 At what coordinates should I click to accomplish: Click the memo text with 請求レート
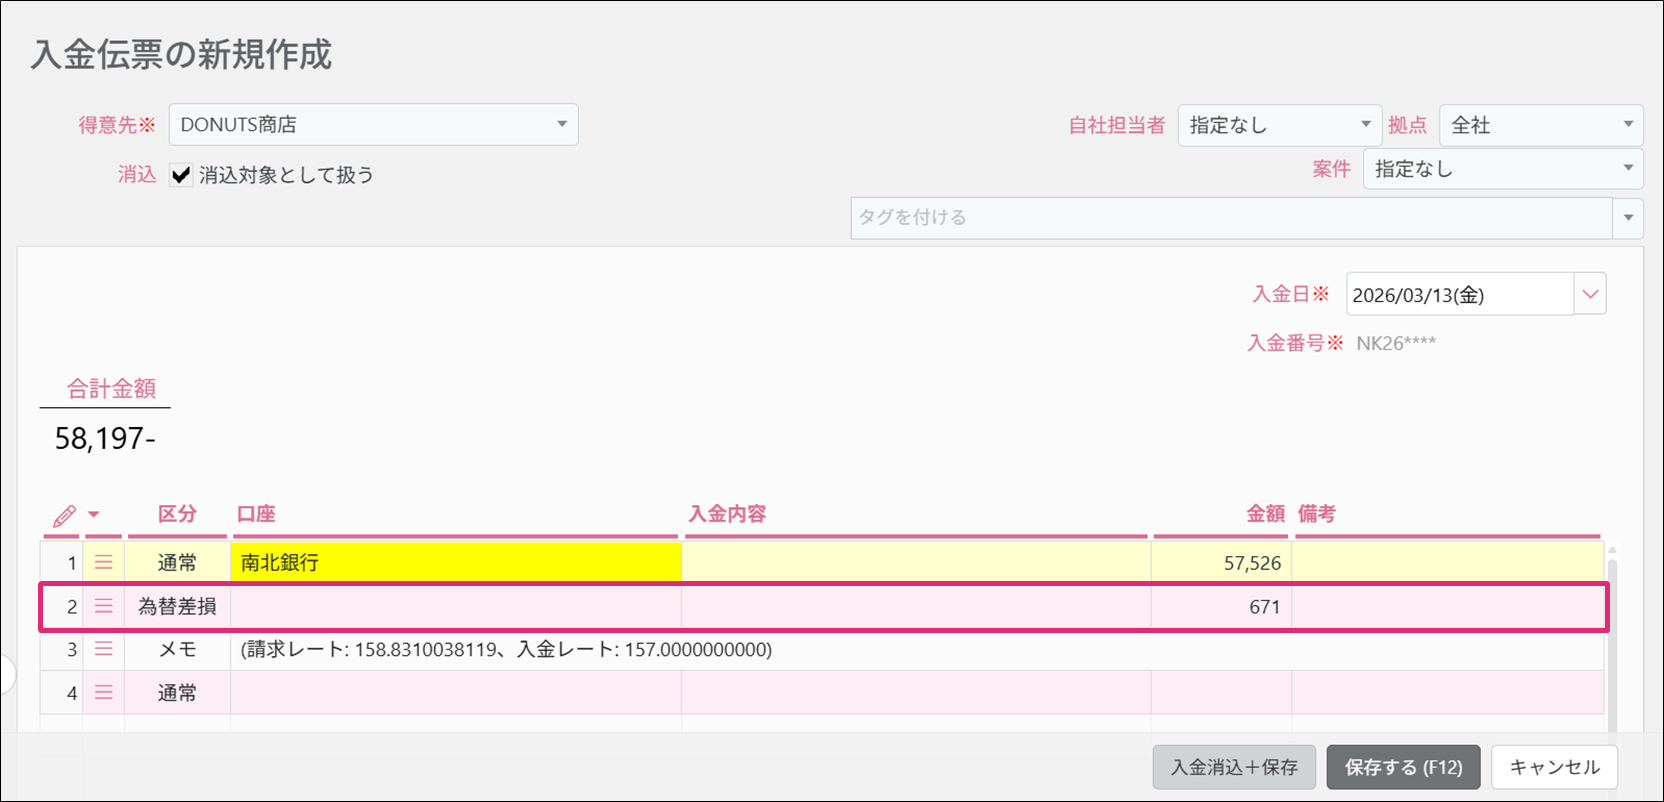[x=506, y=649]
